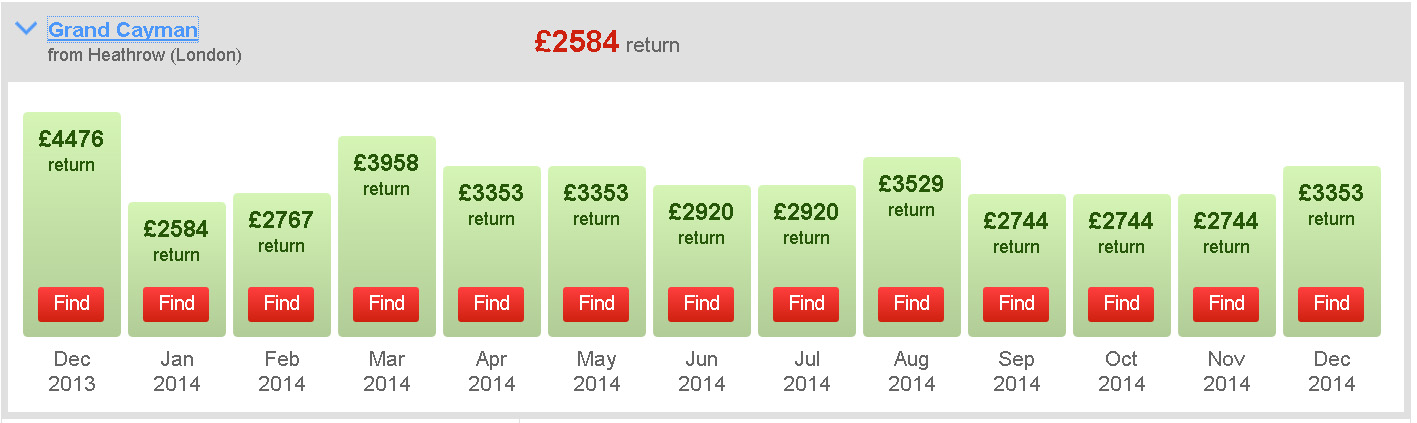Select the Aug 2014 price bar
This screenshot has width=1417, height=423.
click(911, 247)
